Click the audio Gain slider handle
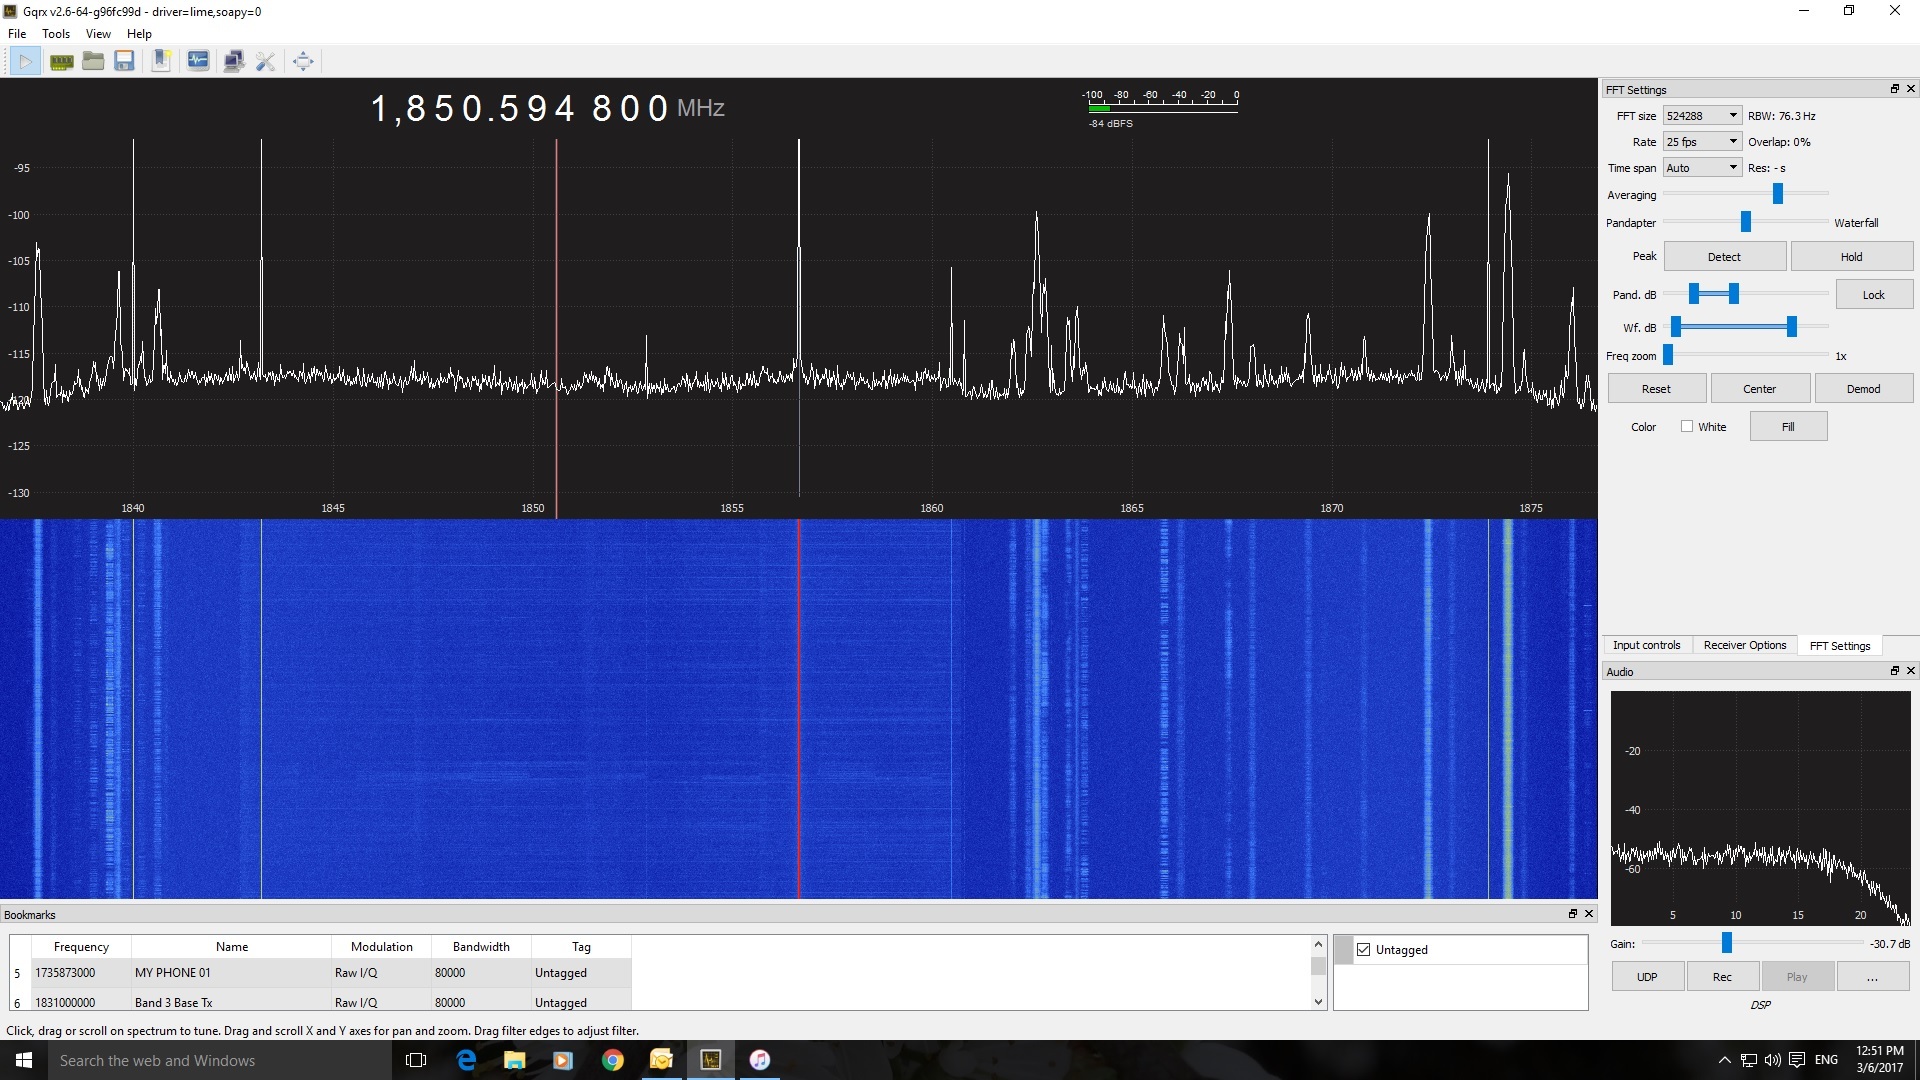Image resolution: width=1920 pixels, height=1080 pixels. (1726, 943)
